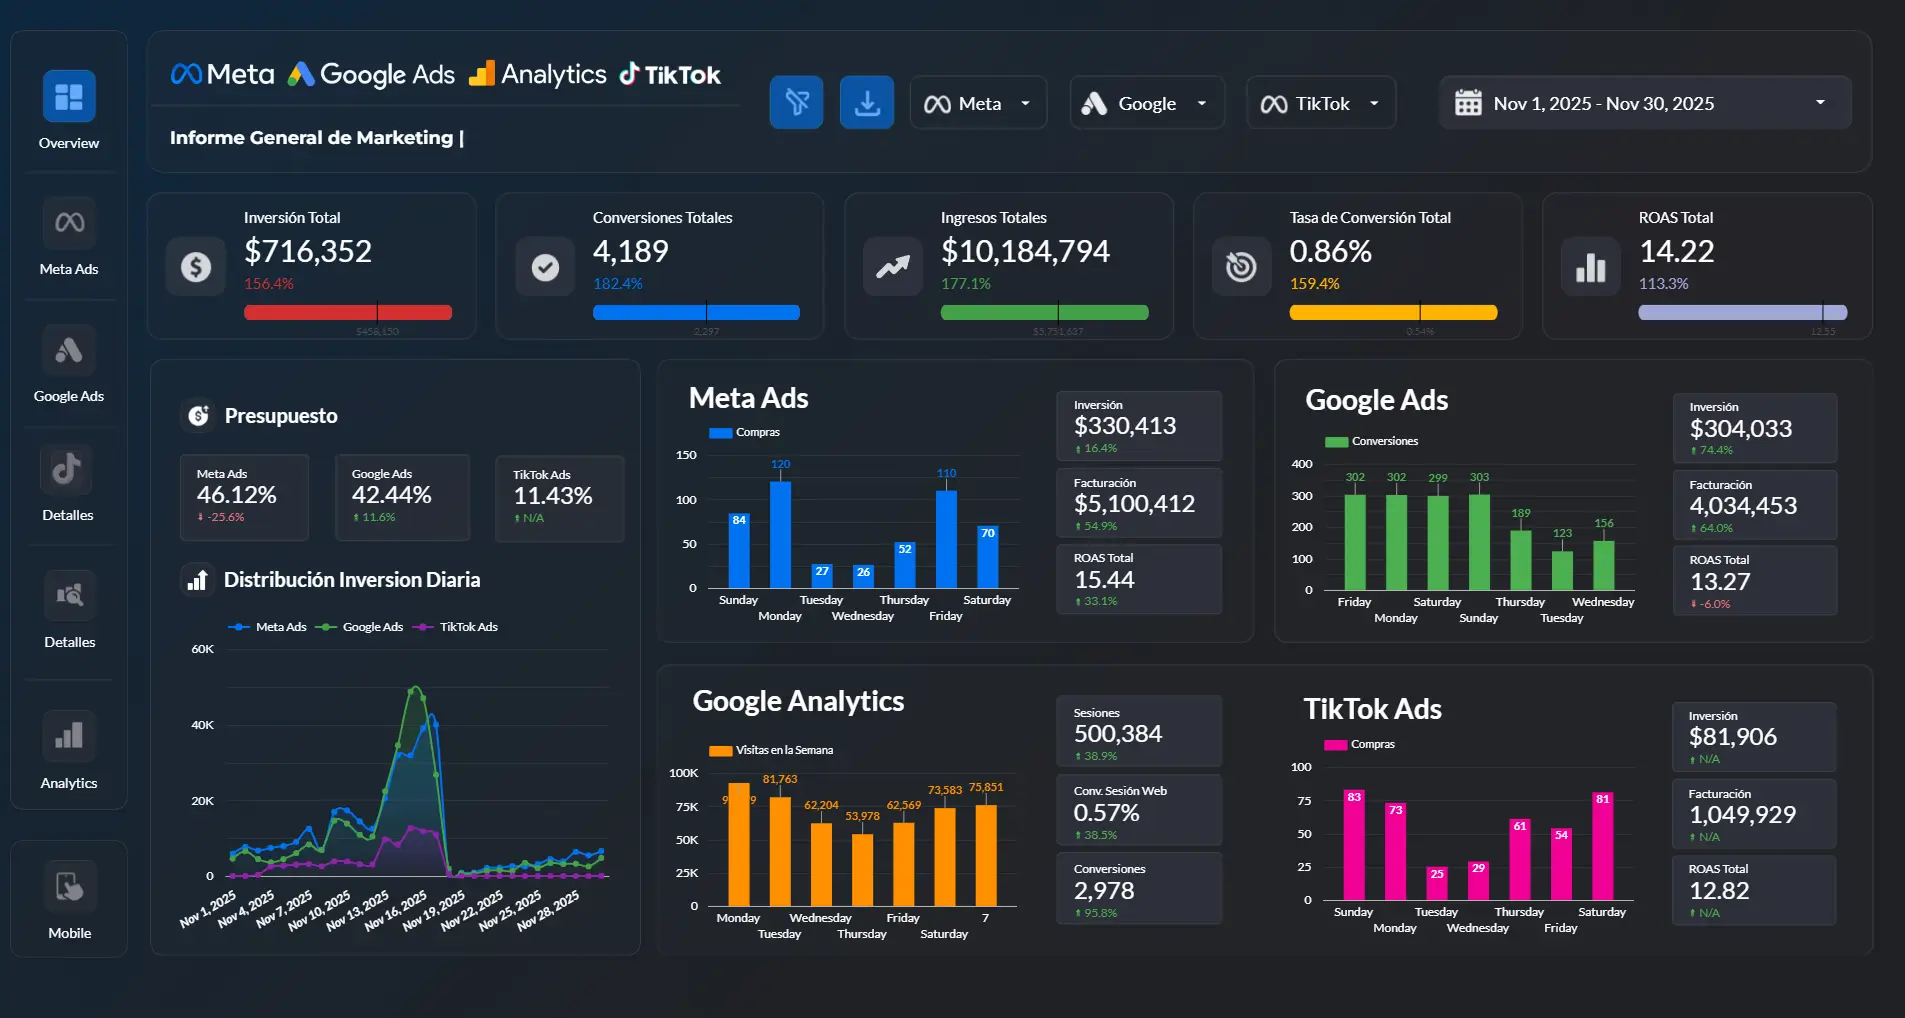Click the Tasa de Conversión yellow progress bar
This screenshot has width=1905, height=1018.
tap(1393, 312)
